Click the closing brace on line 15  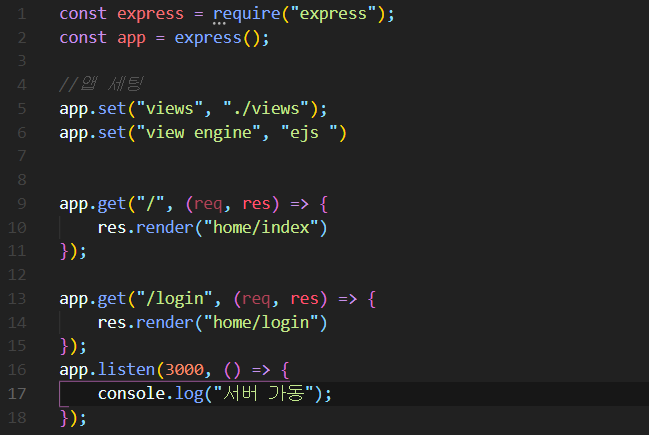click(x=64, y=346)
